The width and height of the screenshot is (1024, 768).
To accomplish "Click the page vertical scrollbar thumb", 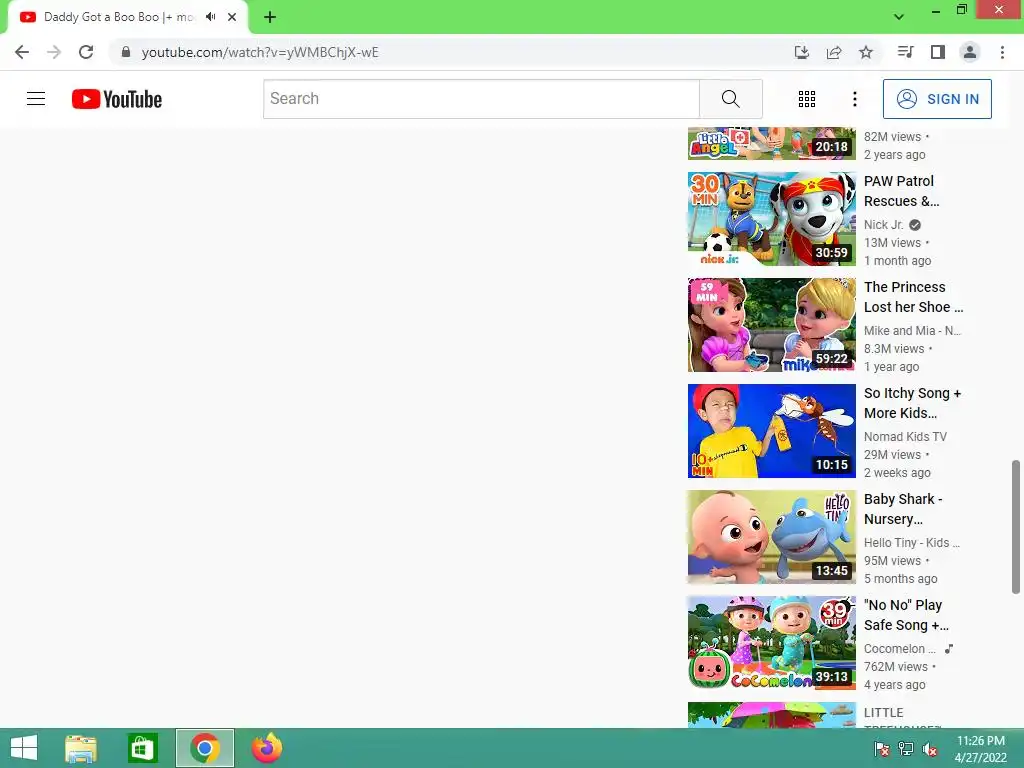I will click(x=1016, y=527).
